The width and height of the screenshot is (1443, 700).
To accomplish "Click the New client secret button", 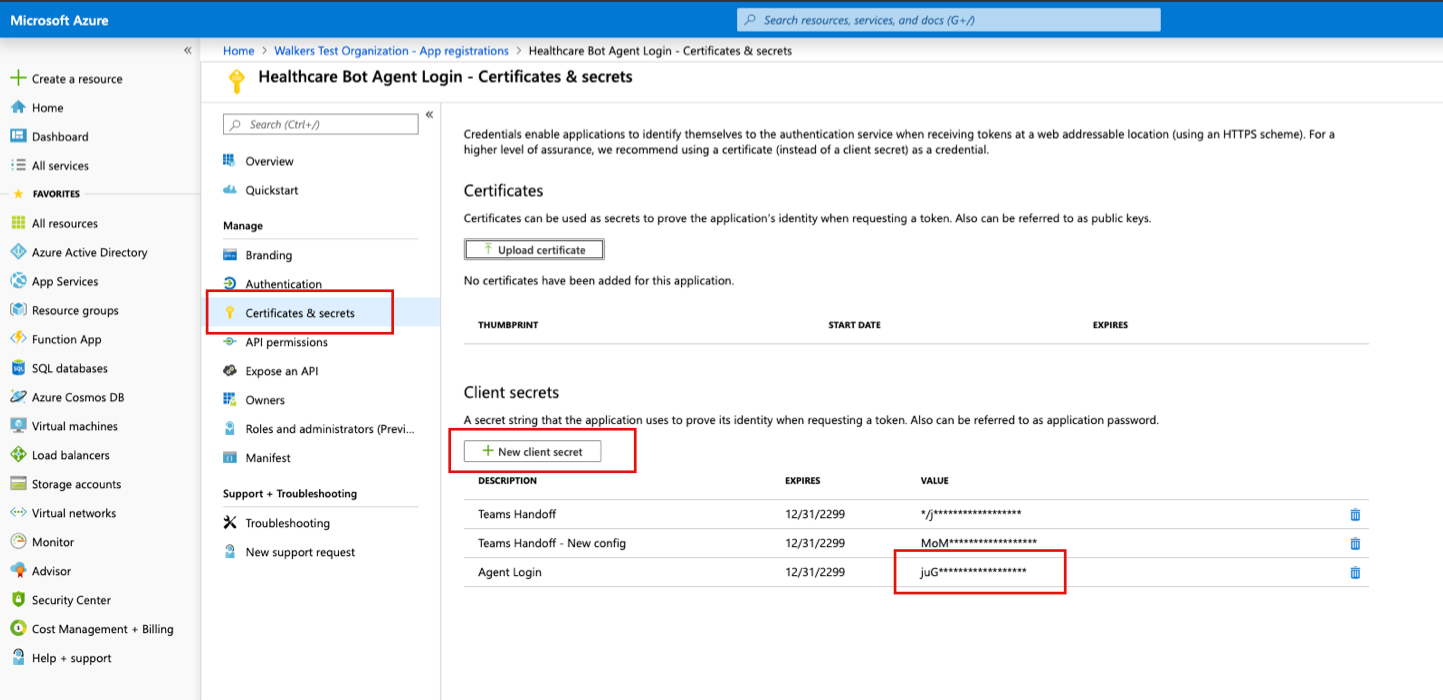I will pyautogui.click(x=531, y=451).
